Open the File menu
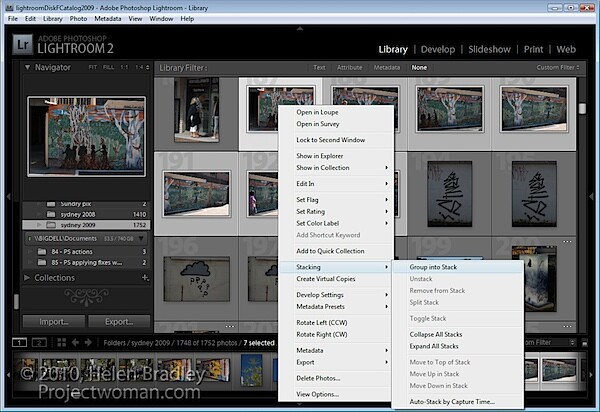 [13, 19]
